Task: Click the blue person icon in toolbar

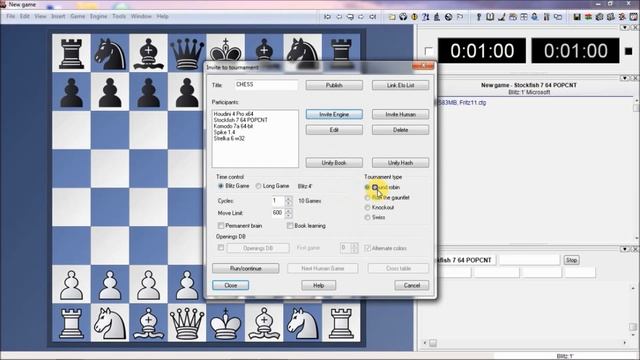Action: [x=535, y=17]
